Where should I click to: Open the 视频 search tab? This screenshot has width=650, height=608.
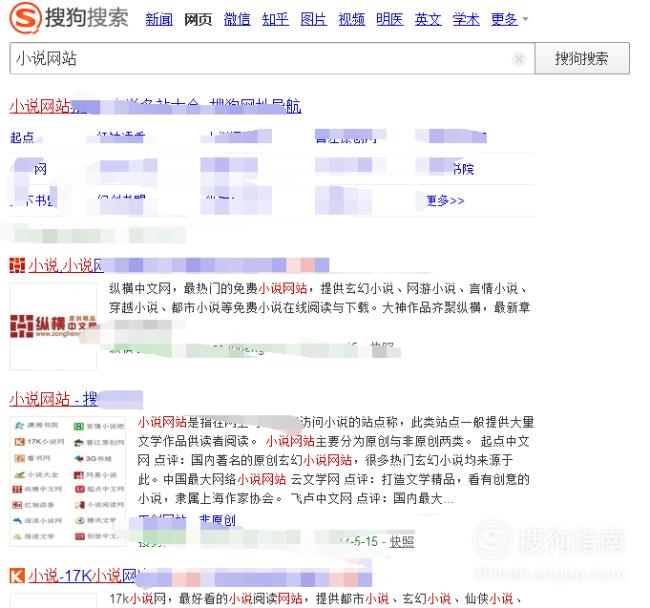pyautogui.click(x=352, y=19)
